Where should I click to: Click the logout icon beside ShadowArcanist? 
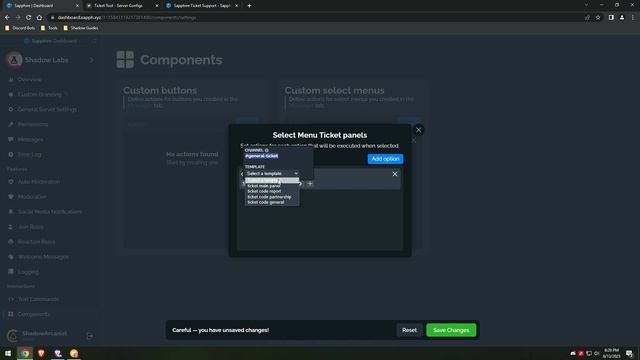90,336
